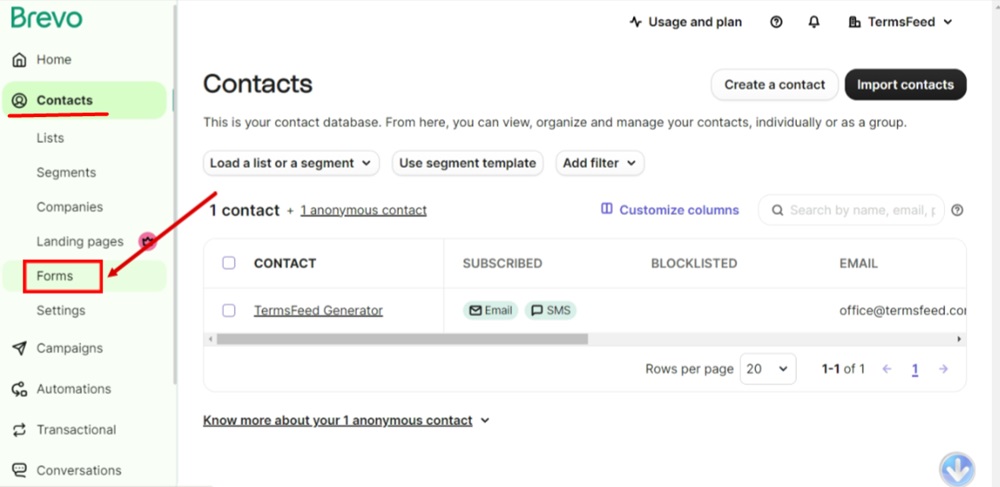The height and width of the screenshot is (487, 1000).
Task: Click Use segment template button
Action: (x=467, y=163)
